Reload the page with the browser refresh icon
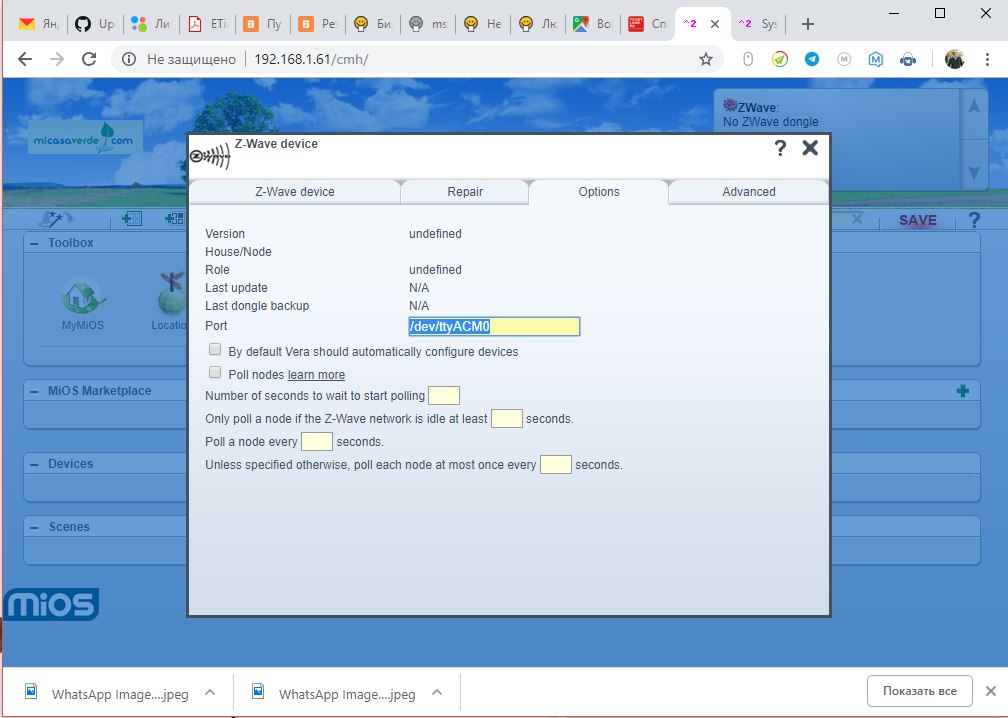This screenshot has height=718, width=1008. [88, 59]
